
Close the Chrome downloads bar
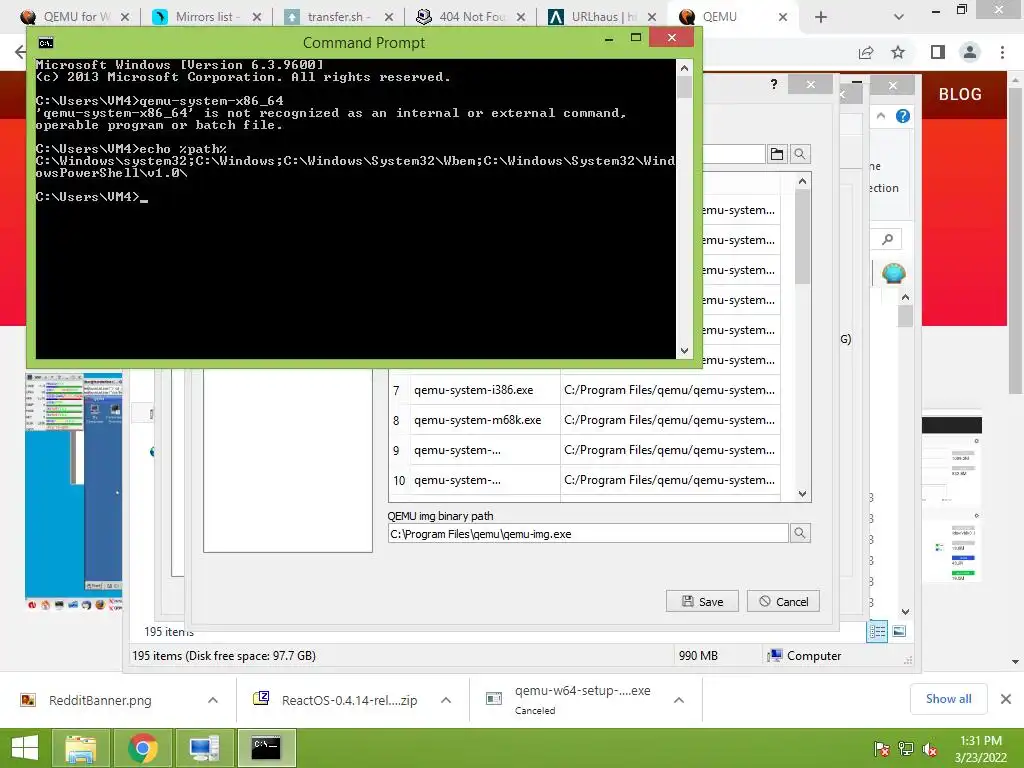click(x=1006, y=699)
